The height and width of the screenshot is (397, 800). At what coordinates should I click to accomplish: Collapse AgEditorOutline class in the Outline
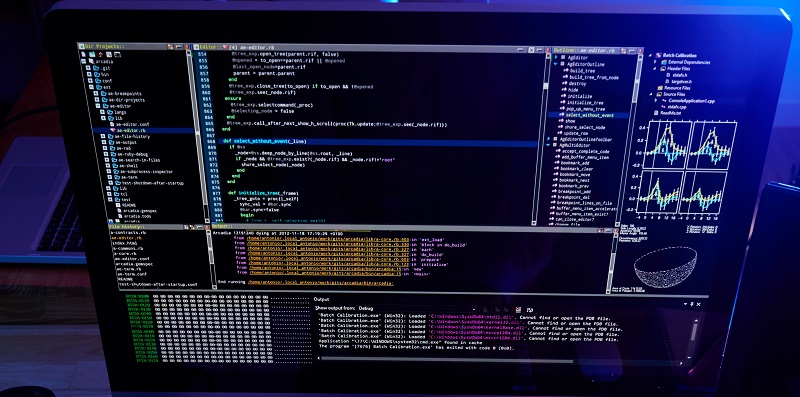click(x=556, y=64)
